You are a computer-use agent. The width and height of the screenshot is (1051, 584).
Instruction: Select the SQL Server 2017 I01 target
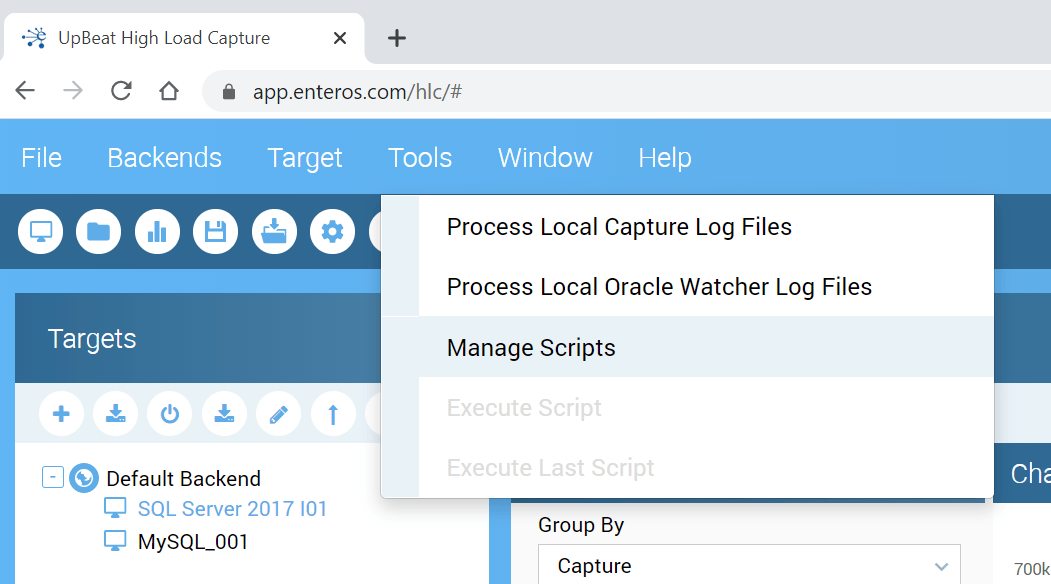[x=232, y=509]
